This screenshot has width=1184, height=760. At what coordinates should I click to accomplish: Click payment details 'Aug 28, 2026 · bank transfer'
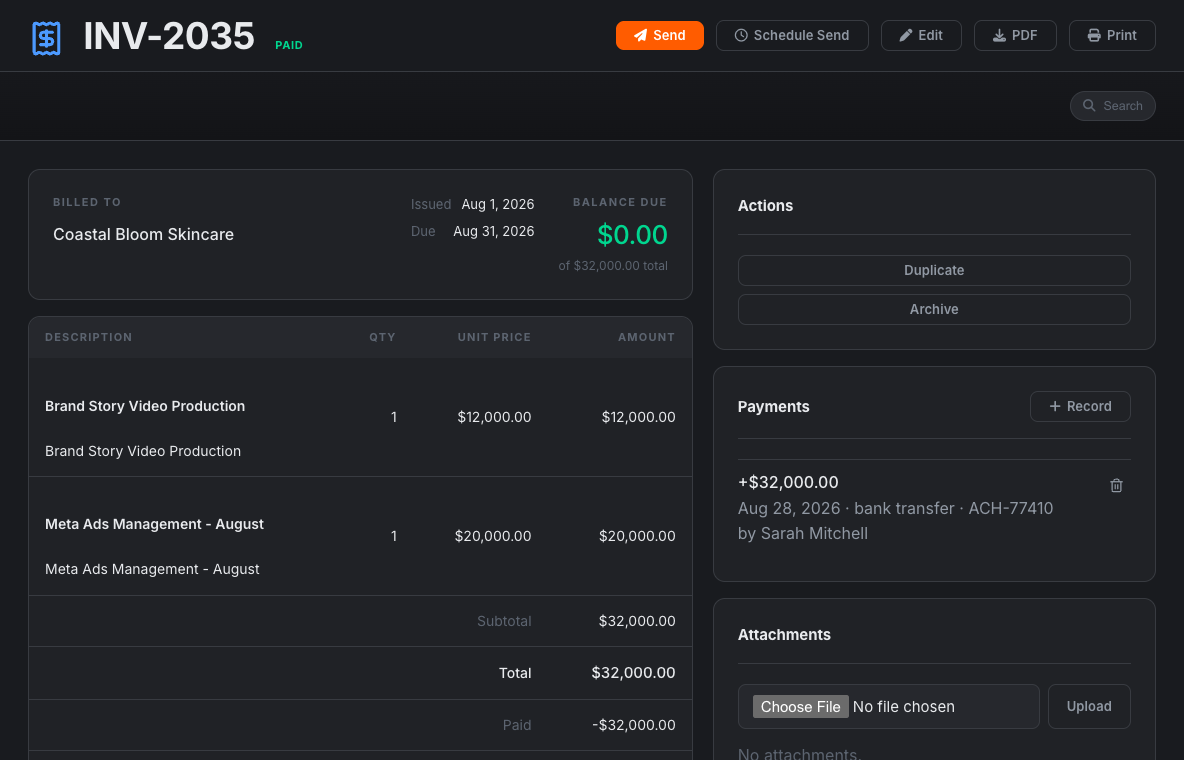(846, 508)
